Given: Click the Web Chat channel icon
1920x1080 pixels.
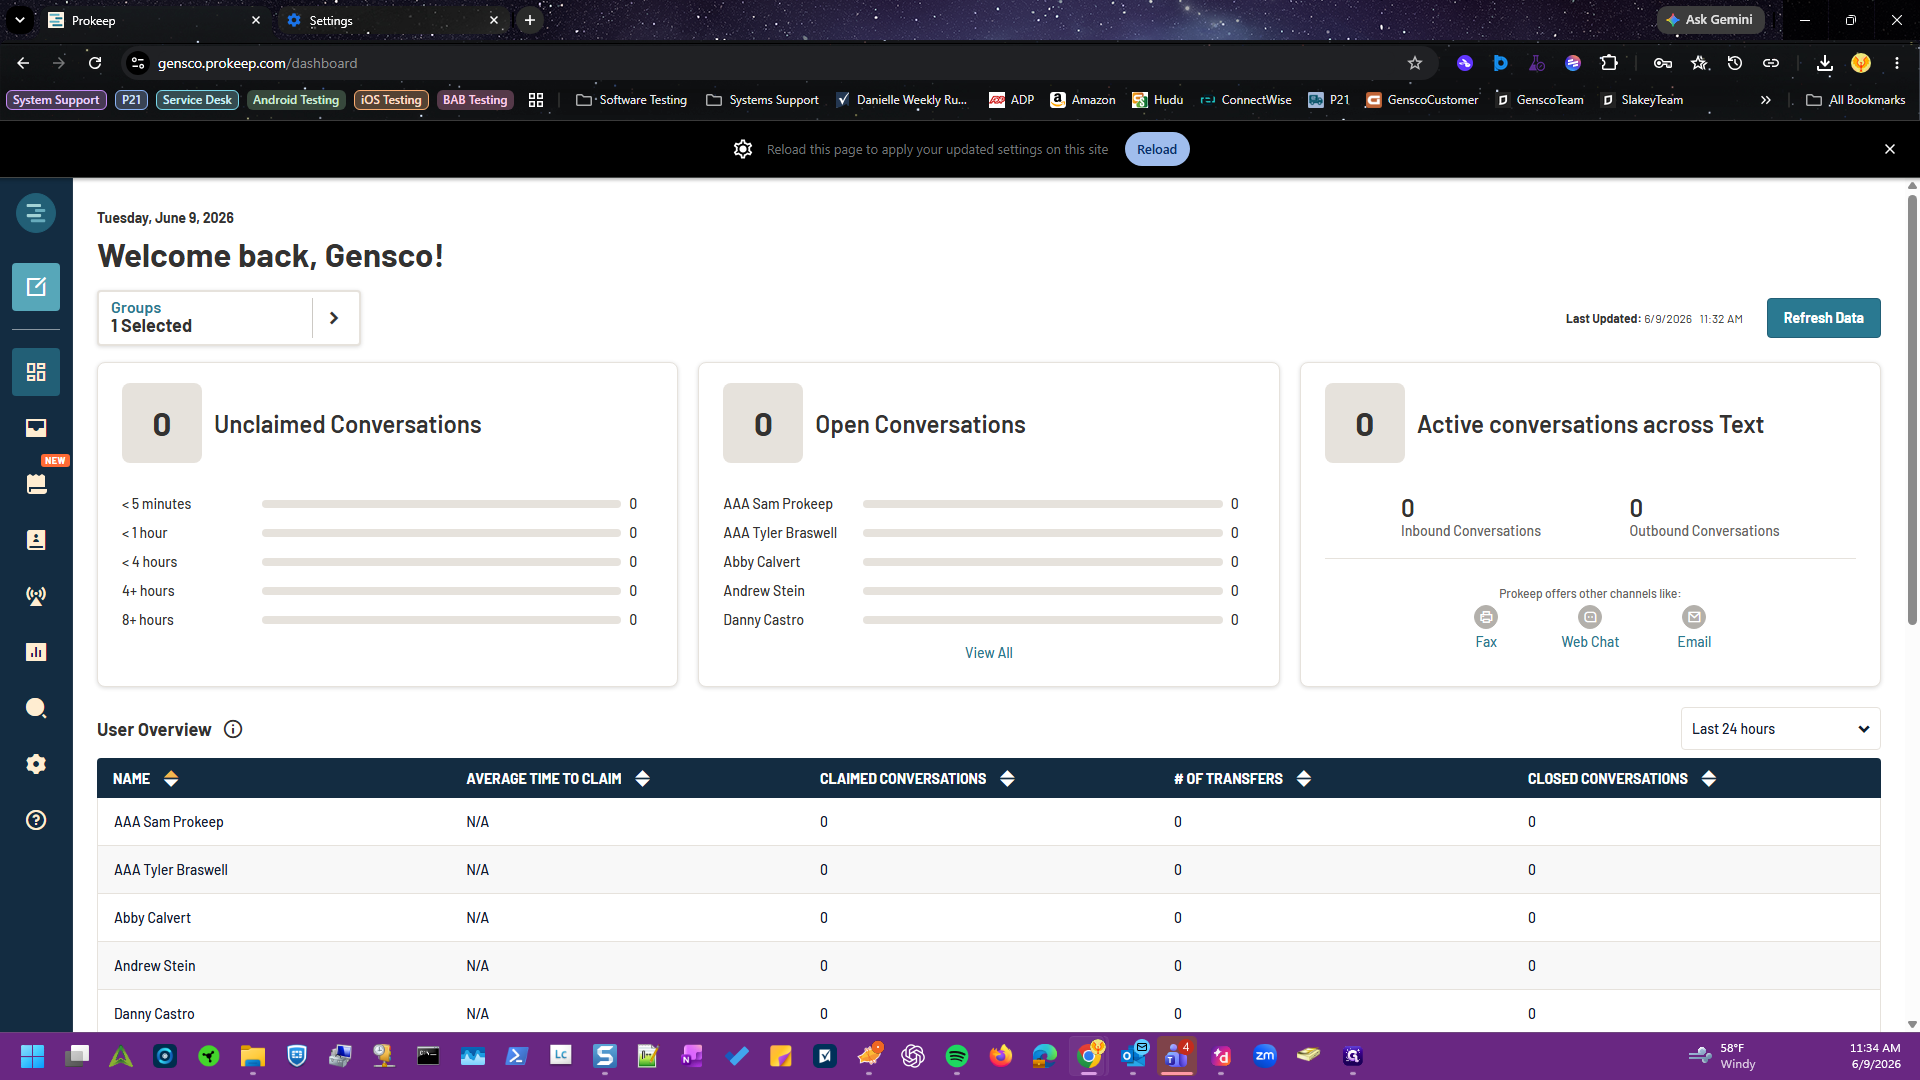Looking at the screenshot, I should [x=1590, y=617].
